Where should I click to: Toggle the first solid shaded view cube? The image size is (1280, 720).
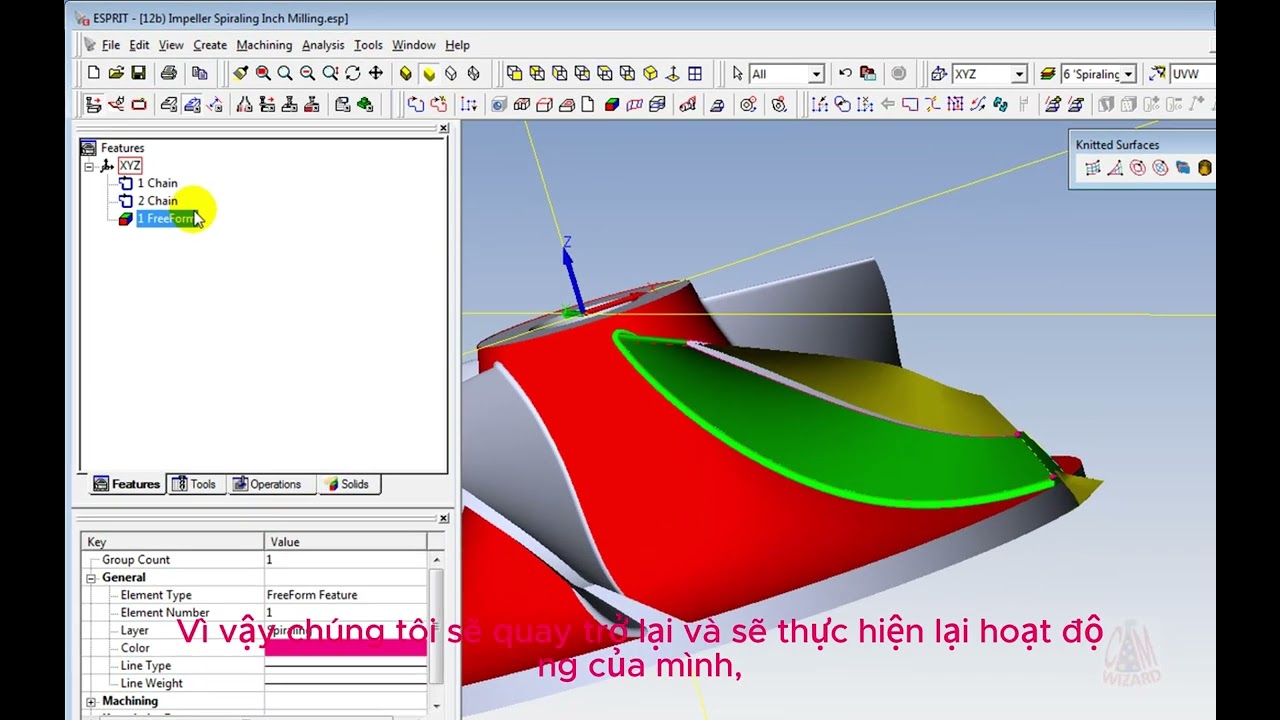(405, 73)
